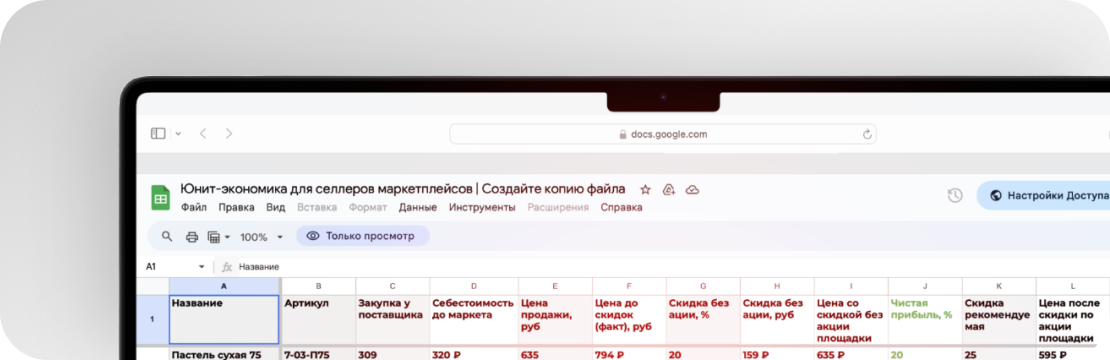Select the Название cell
This screenshot has width=1110, height=360.
tap(224, 320)
